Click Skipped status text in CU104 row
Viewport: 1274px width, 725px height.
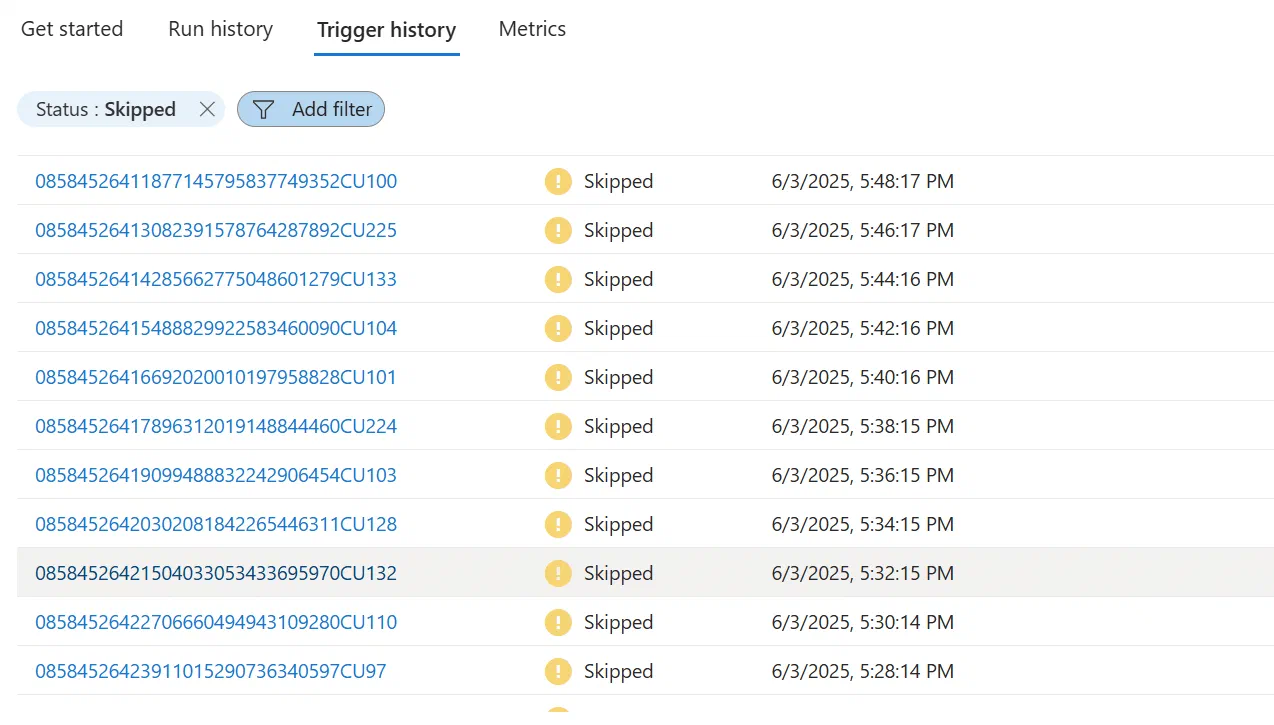pyautogui.click(x=618, y=328)
